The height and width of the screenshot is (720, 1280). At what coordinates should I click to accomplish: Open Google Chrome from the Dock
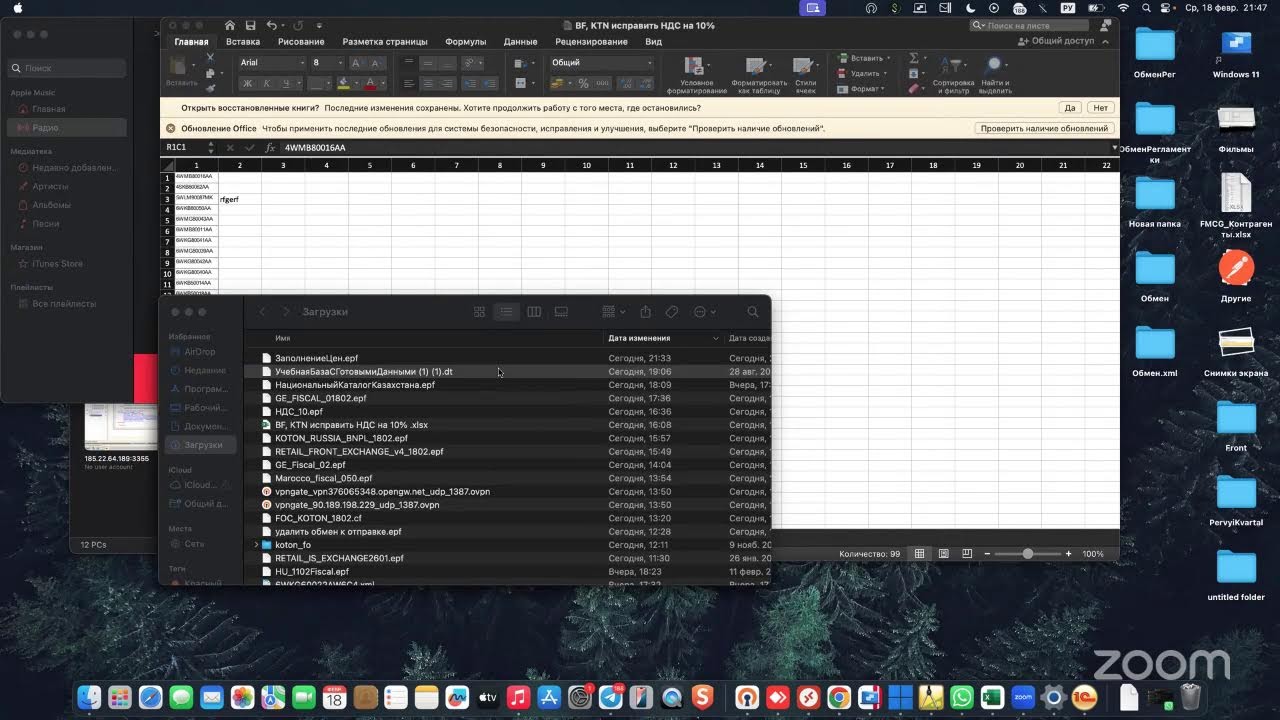[x=839, y=697]
